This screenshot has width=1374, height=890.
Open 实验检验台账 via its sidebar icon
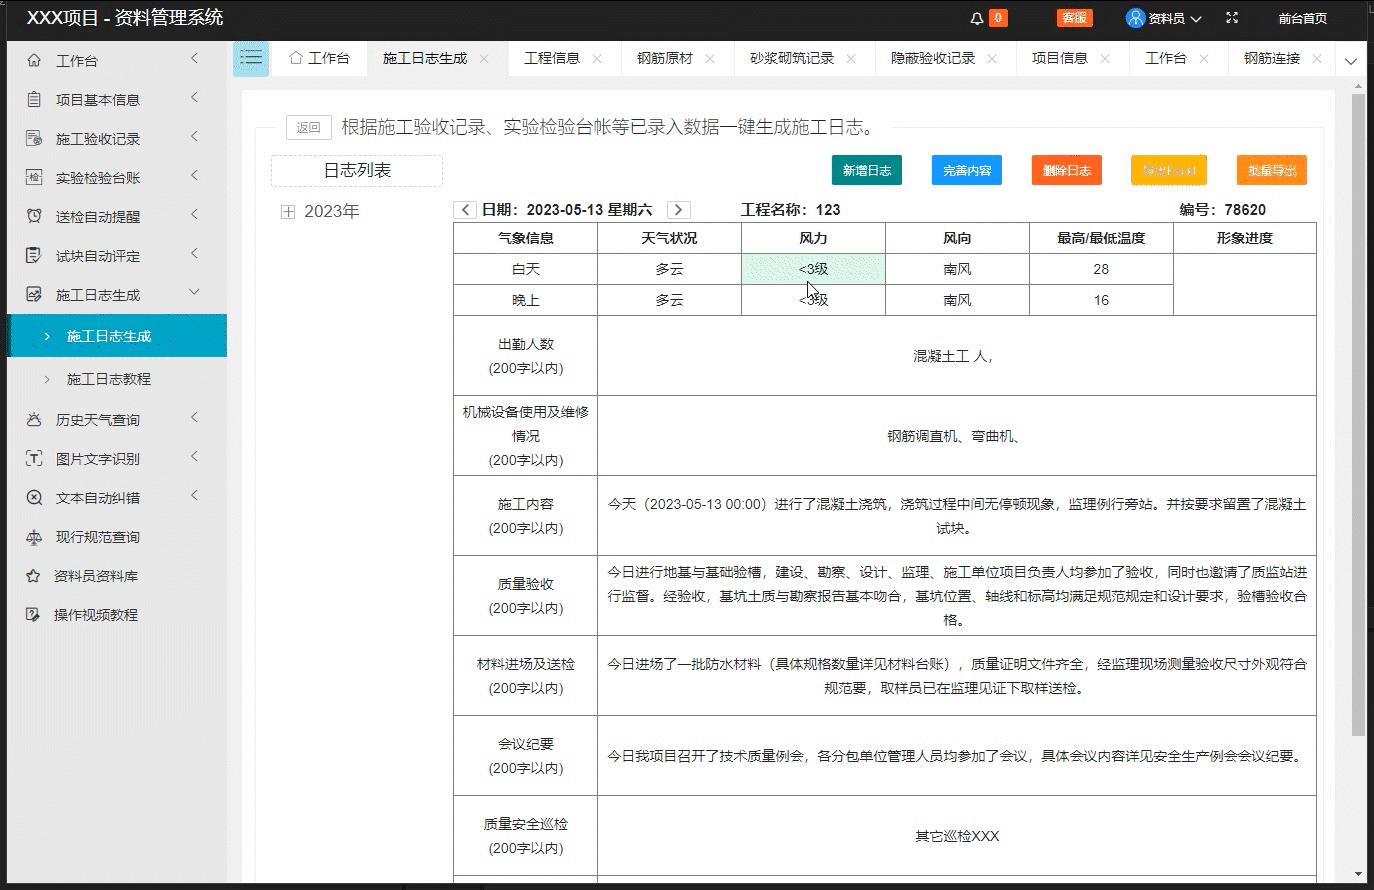35,177
